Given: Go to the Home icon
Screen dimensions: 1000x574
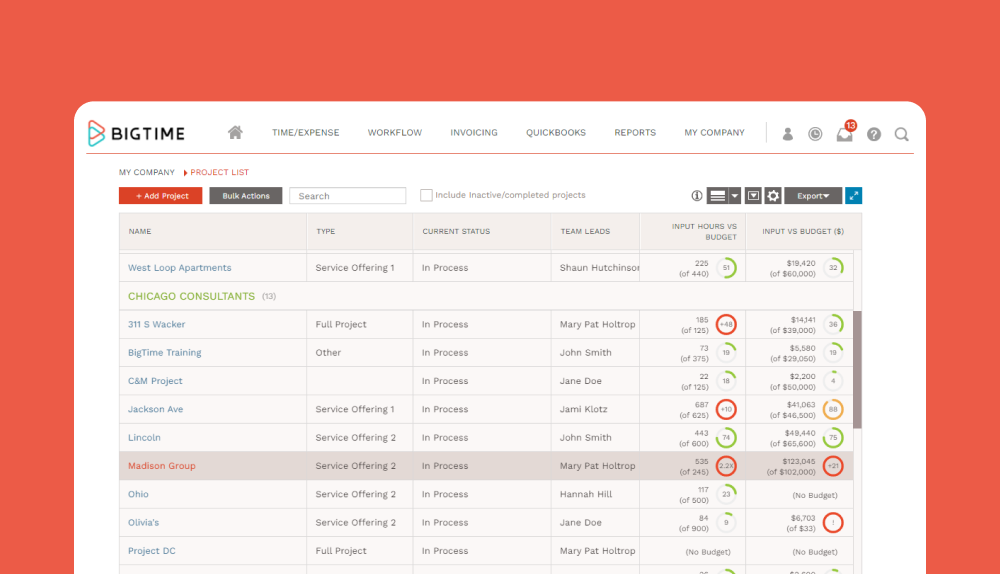Looking at the screenshot, I should 235,132.
